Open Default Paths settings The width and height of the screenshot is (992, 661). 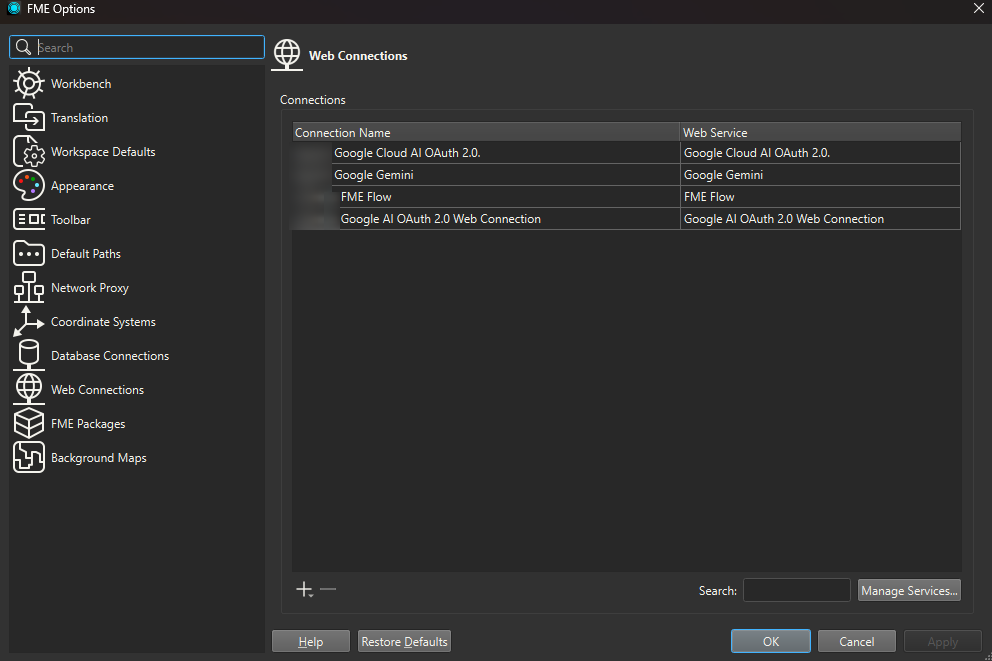(x=85, y=254)
